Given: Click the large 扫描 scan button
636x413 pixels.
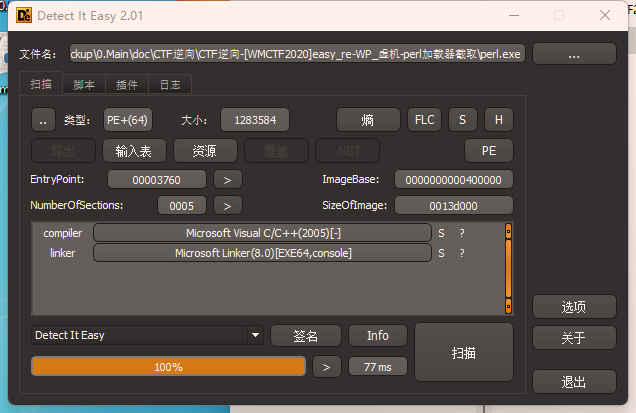Looking at the screenshot, I should 464,353.
